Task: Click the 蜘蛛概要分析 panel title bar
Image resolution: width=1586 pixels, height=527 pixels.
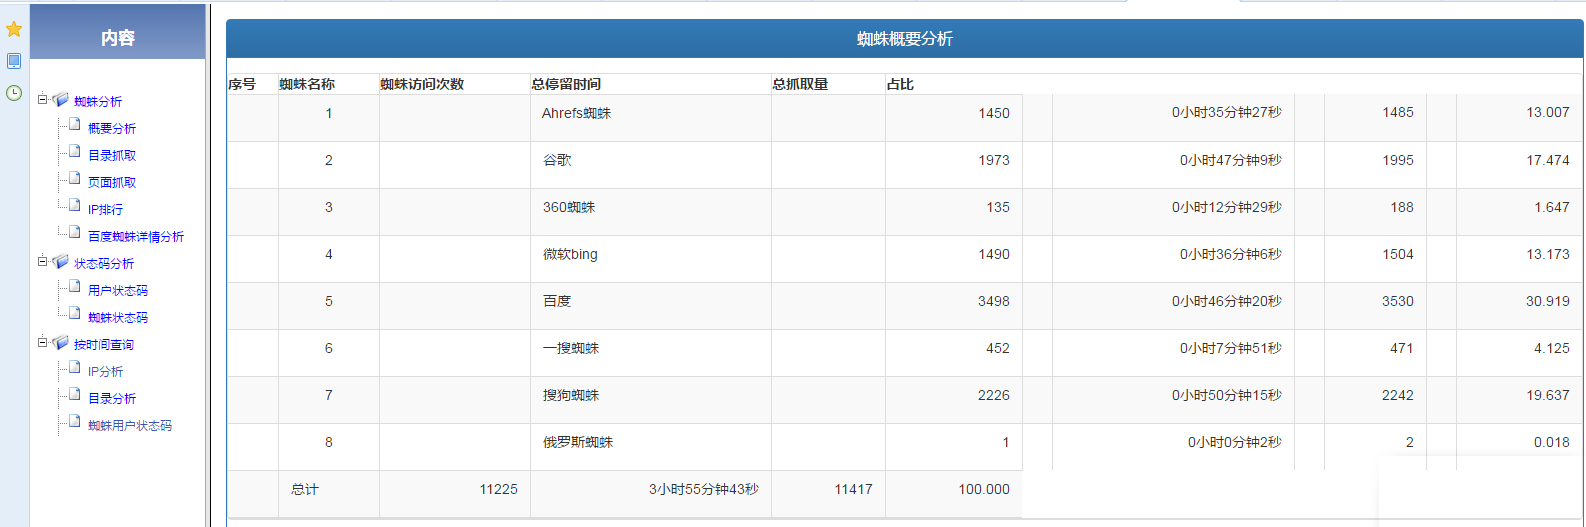Action: [904, 39]
